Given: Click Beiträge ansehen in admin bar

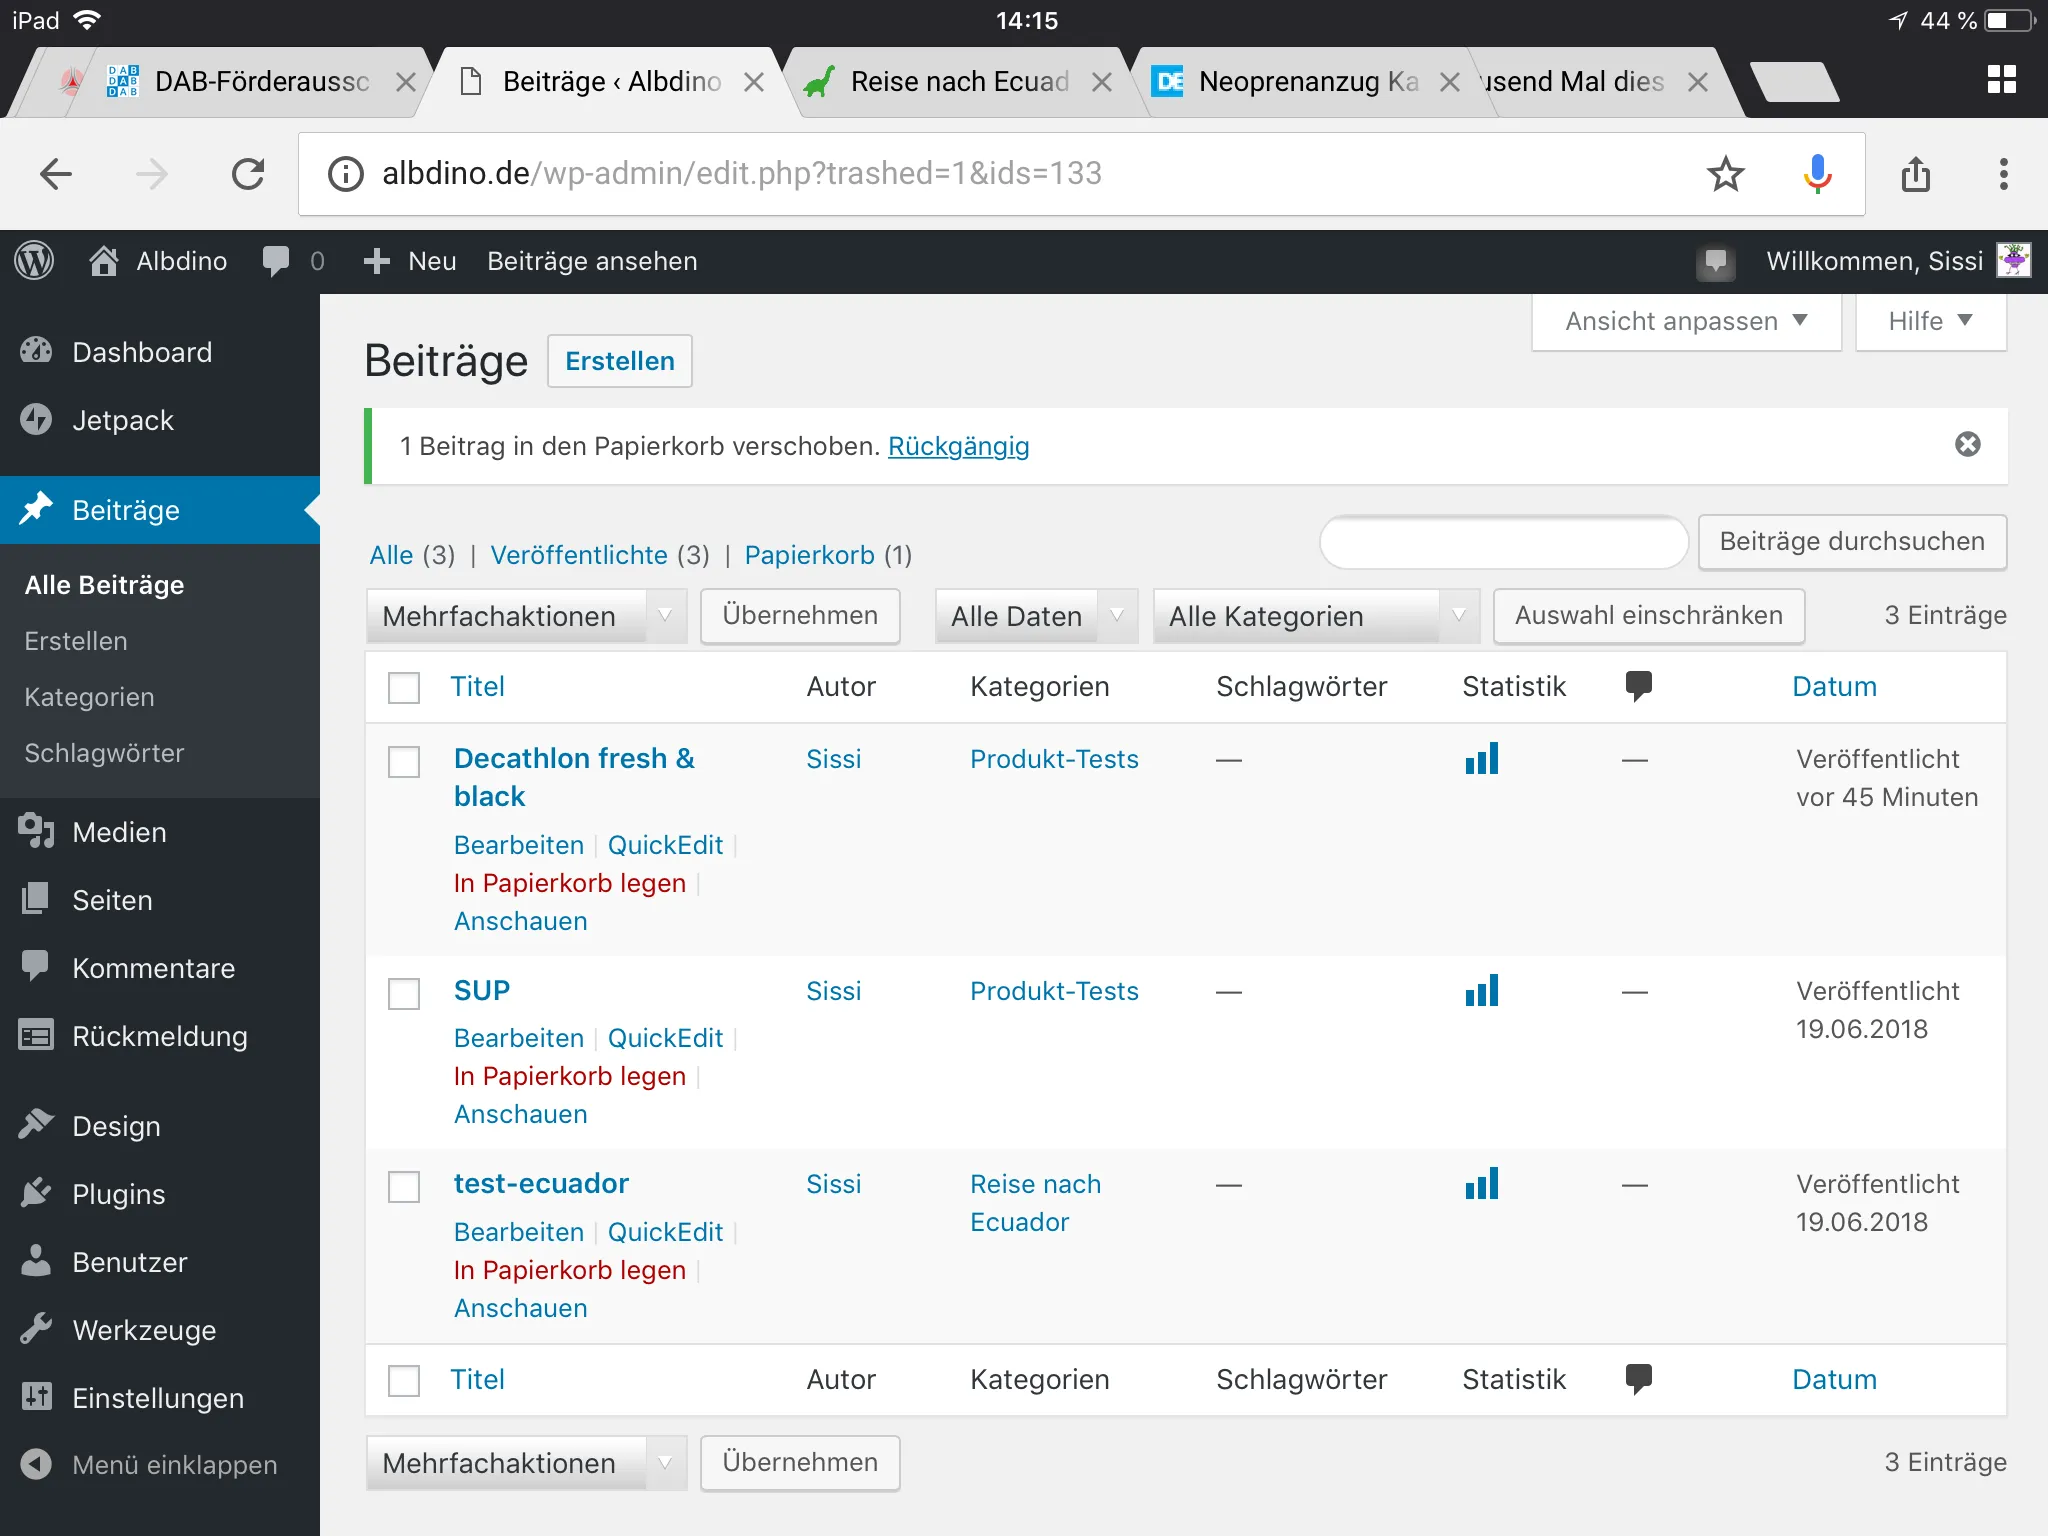Looking at the screenshot, I should coord(592,262).
